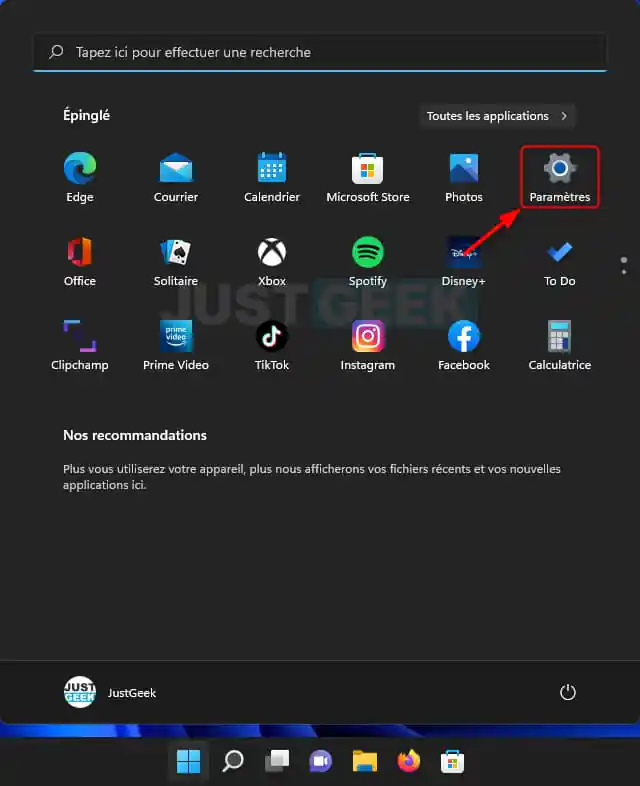Open Prime Video

[176, 345]
